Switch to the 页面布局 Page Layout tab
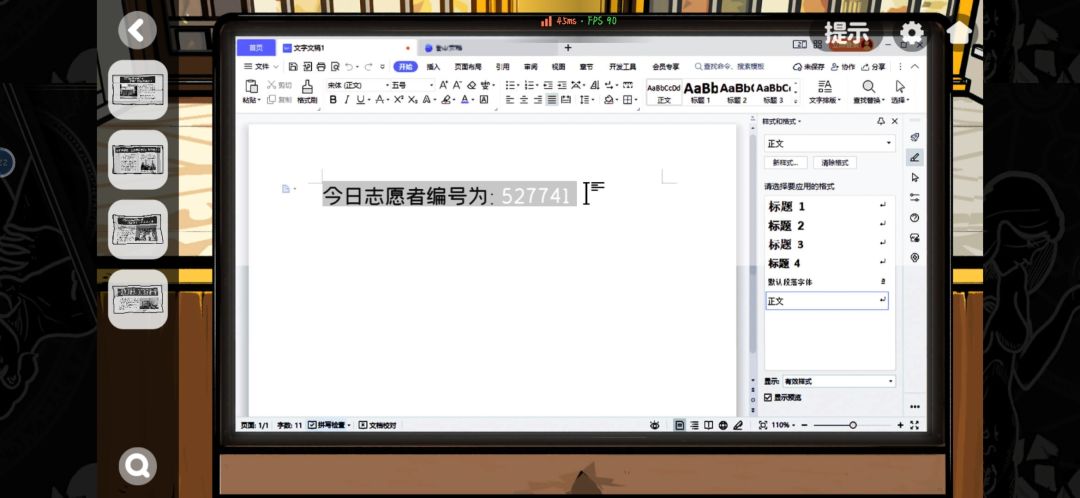This screenshot has height=498, width=1080. 468,67
